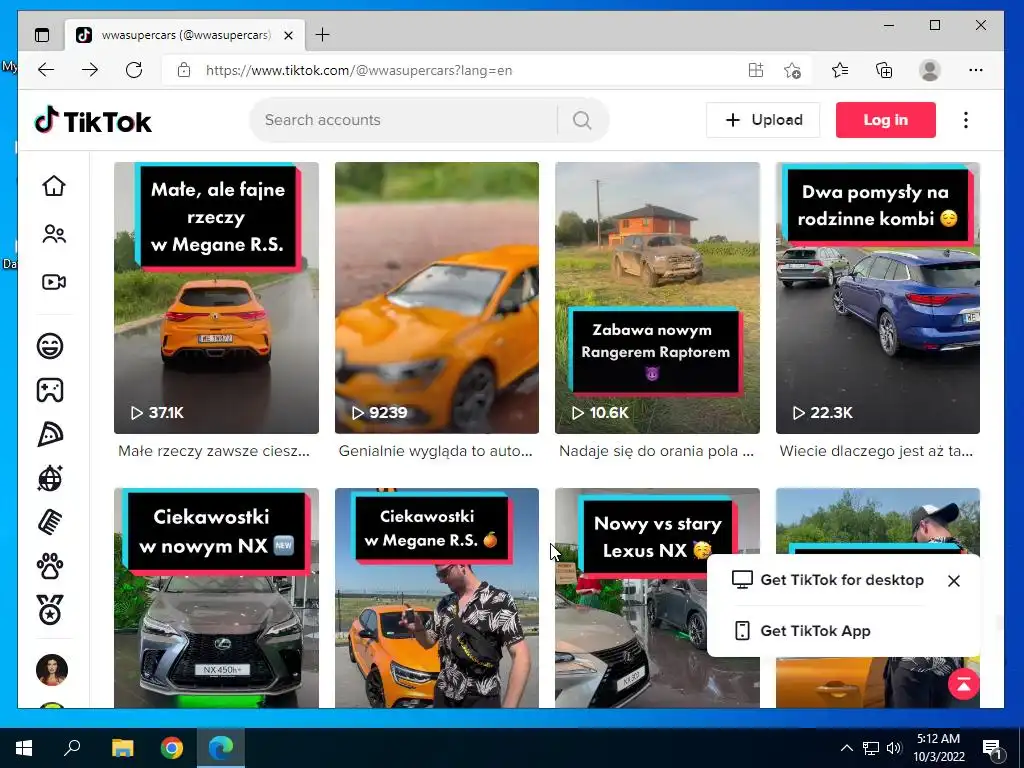Select Get TikTok App option
Viewport: 1024px width, 768px height.
point(803,631)
